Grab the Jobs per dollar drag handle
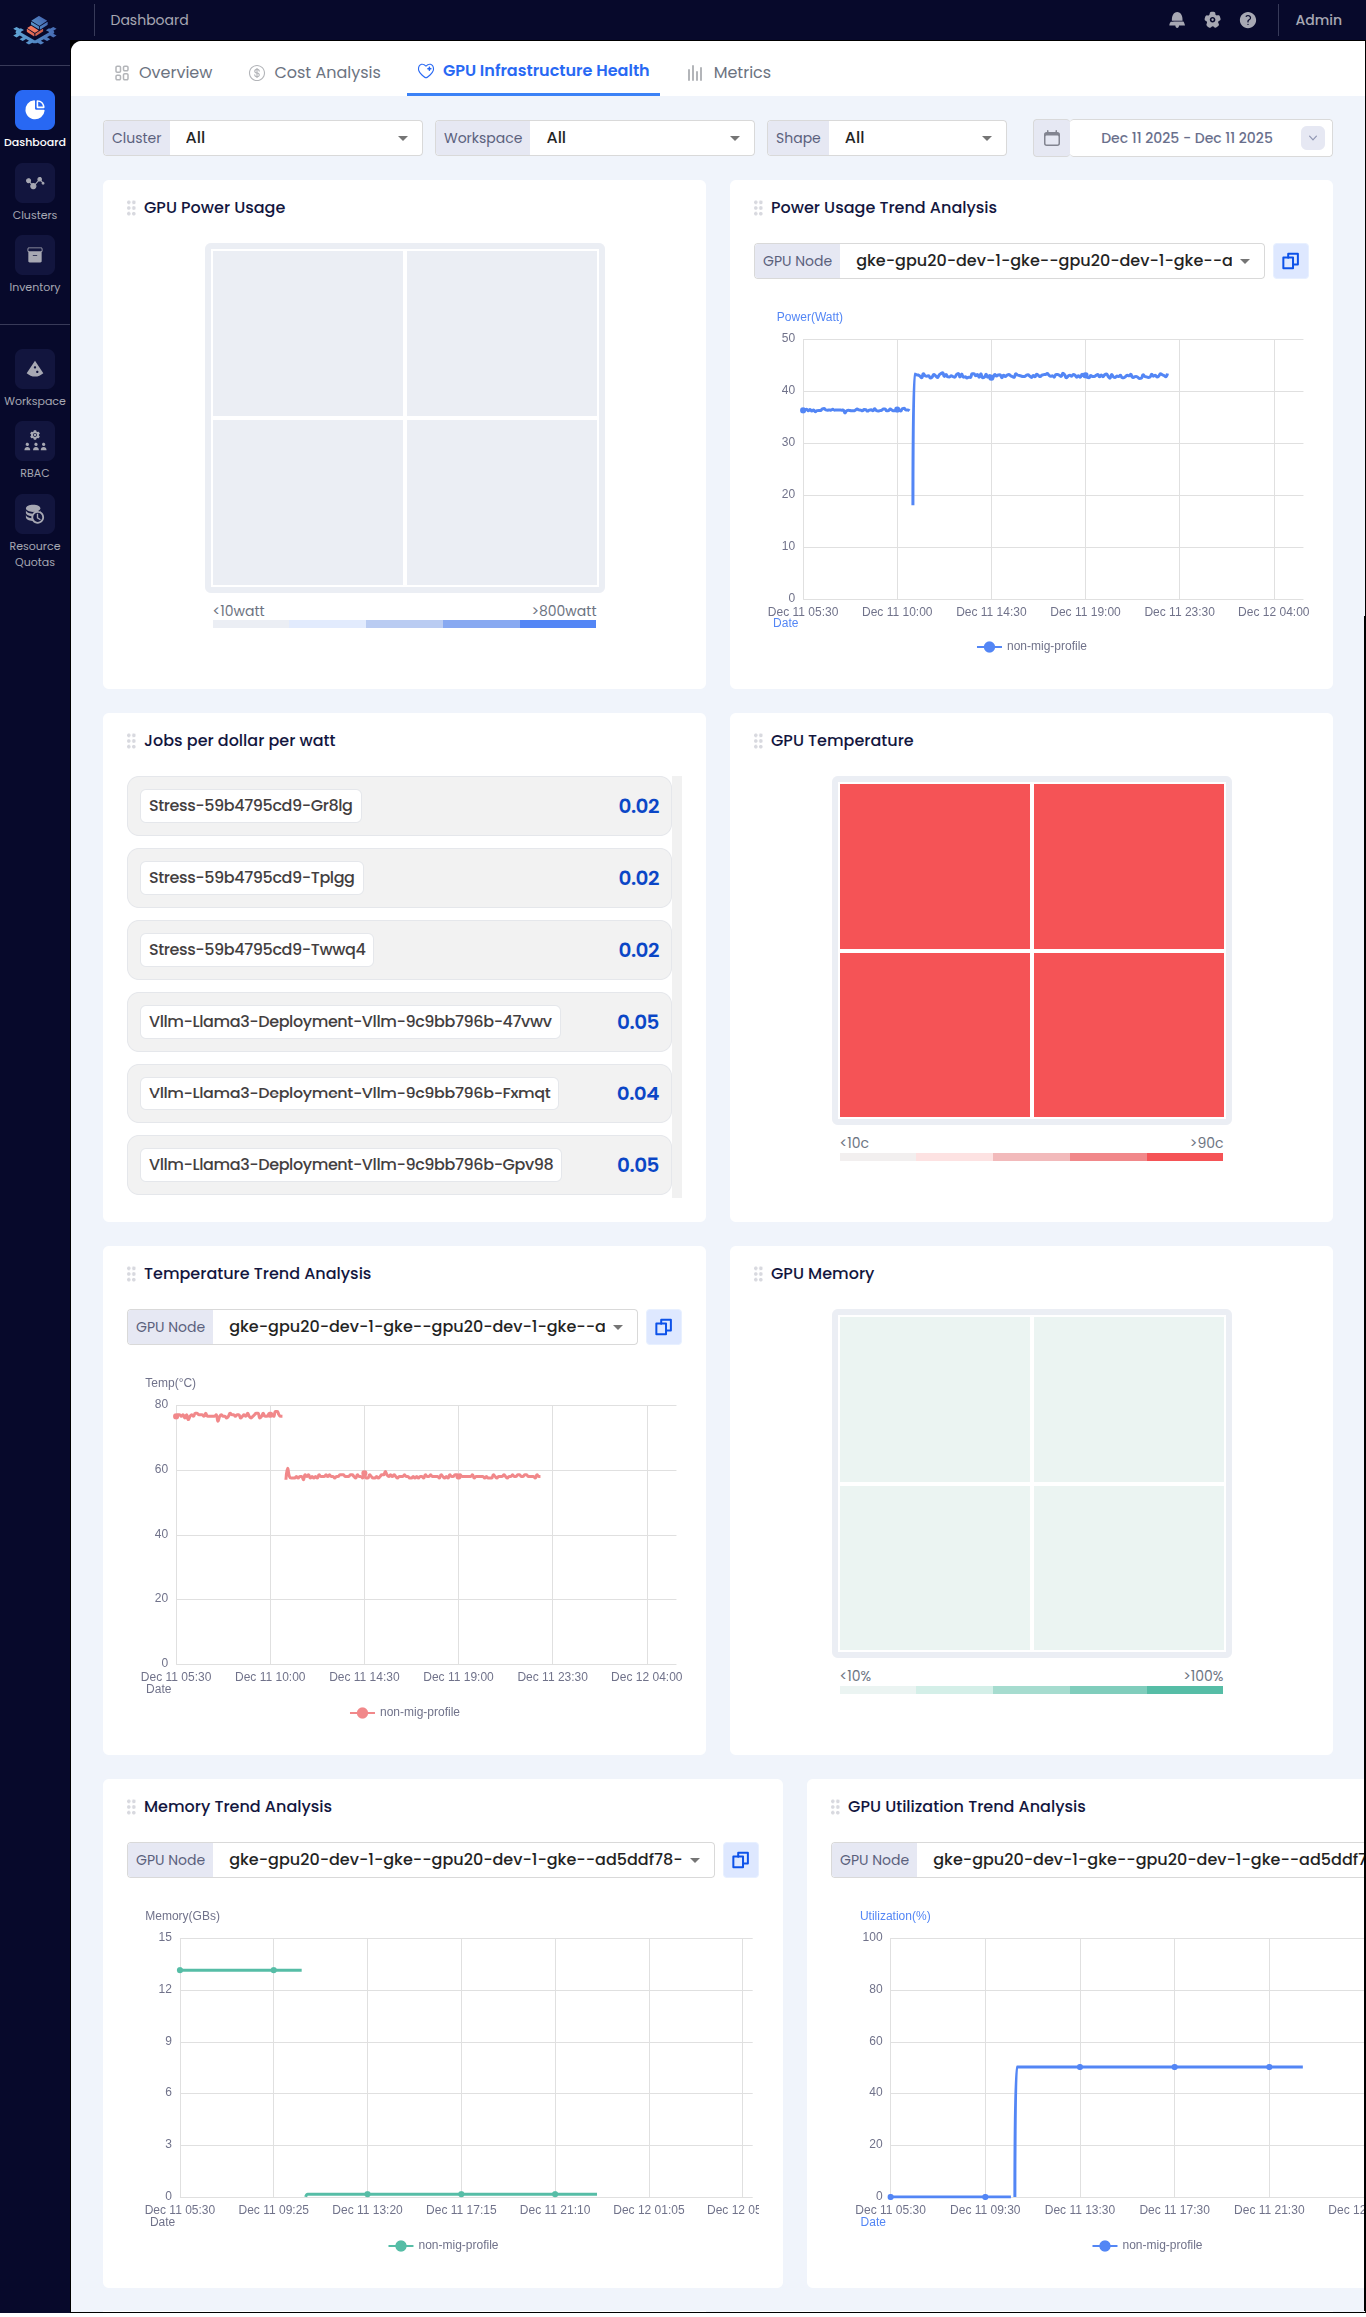The width and height of the screenshot is (1366, 2317). click(x=131, y=741)
